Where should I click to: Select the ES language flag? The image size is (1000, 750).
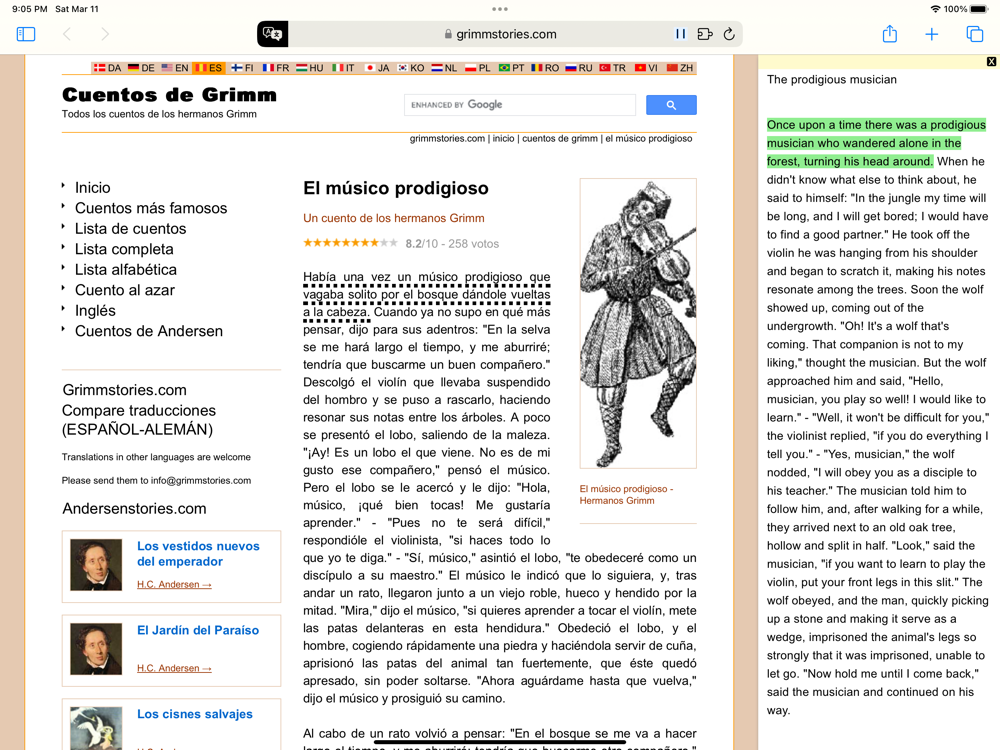(x=209, y=68)
